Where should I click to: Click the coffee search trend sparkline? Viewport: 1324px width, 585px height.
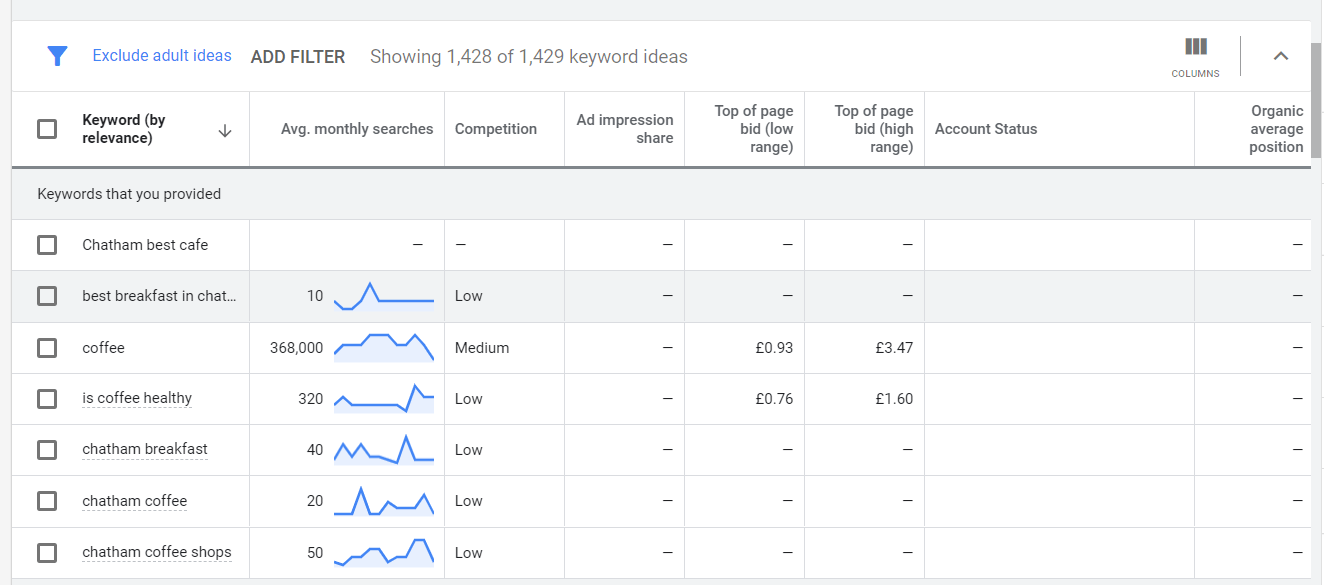[384, 347]
